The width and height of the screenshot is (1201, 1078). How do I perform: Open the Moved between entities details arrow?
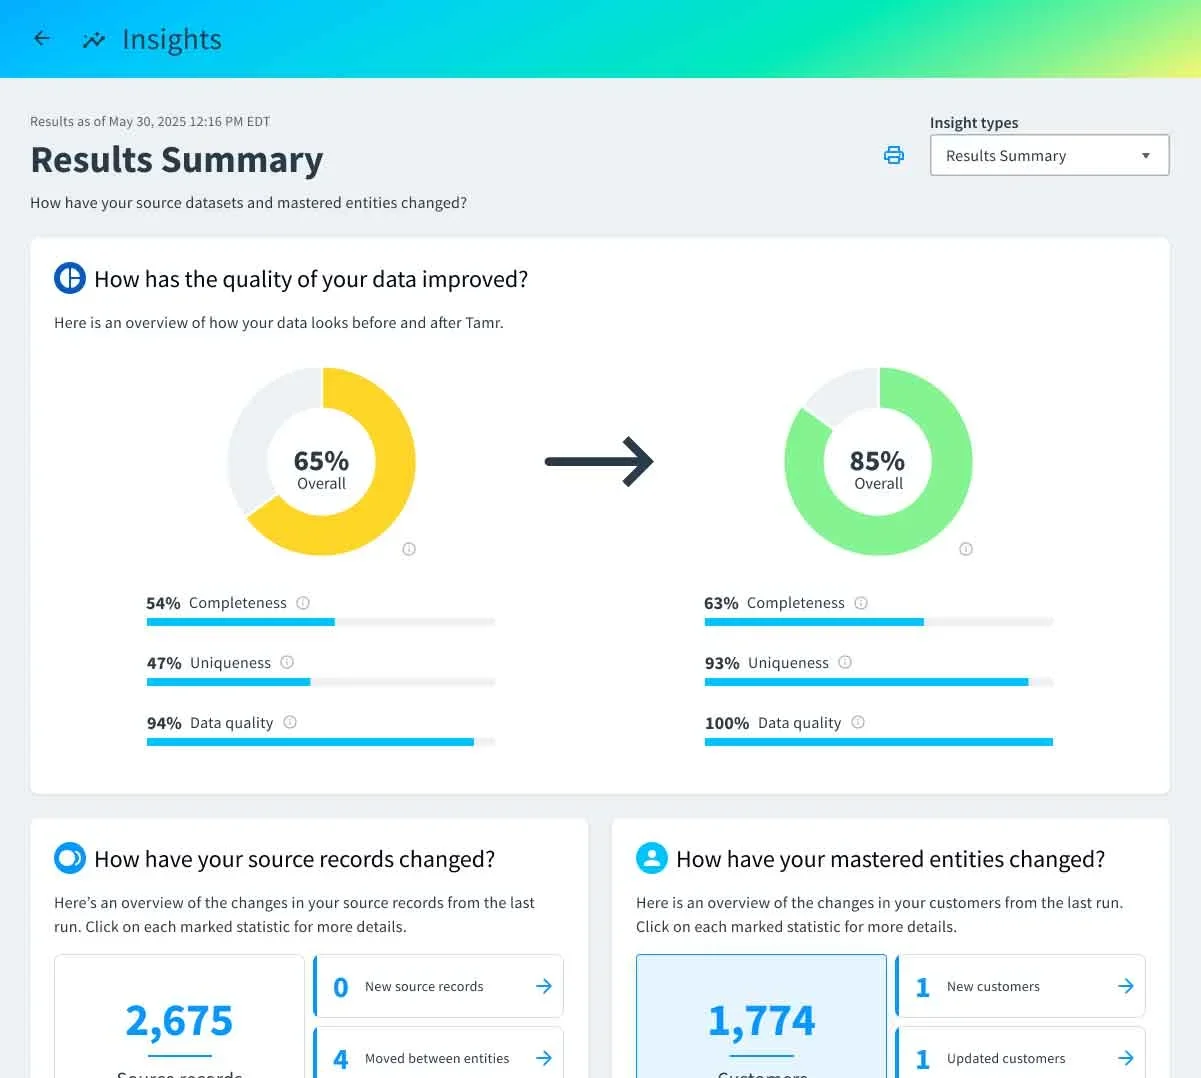[x=544, y=1058]
